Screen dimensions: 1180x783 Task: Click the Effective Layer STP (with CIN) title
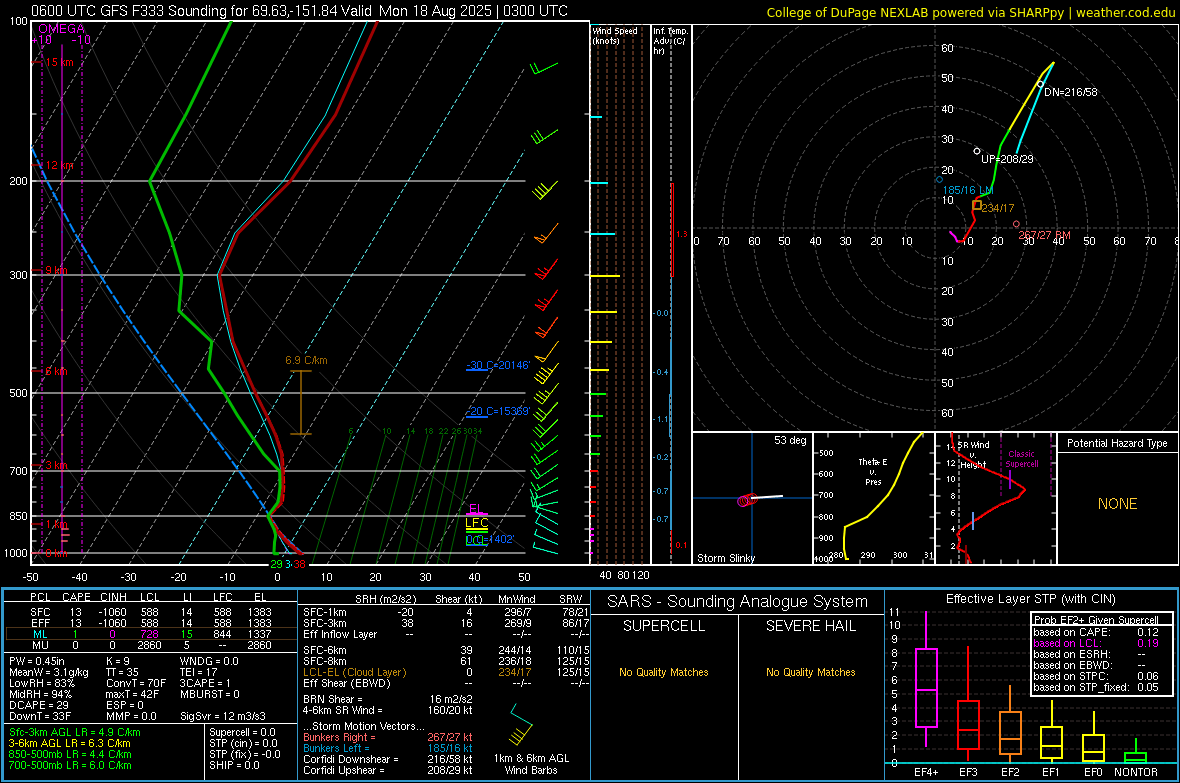click(1030, 599)
